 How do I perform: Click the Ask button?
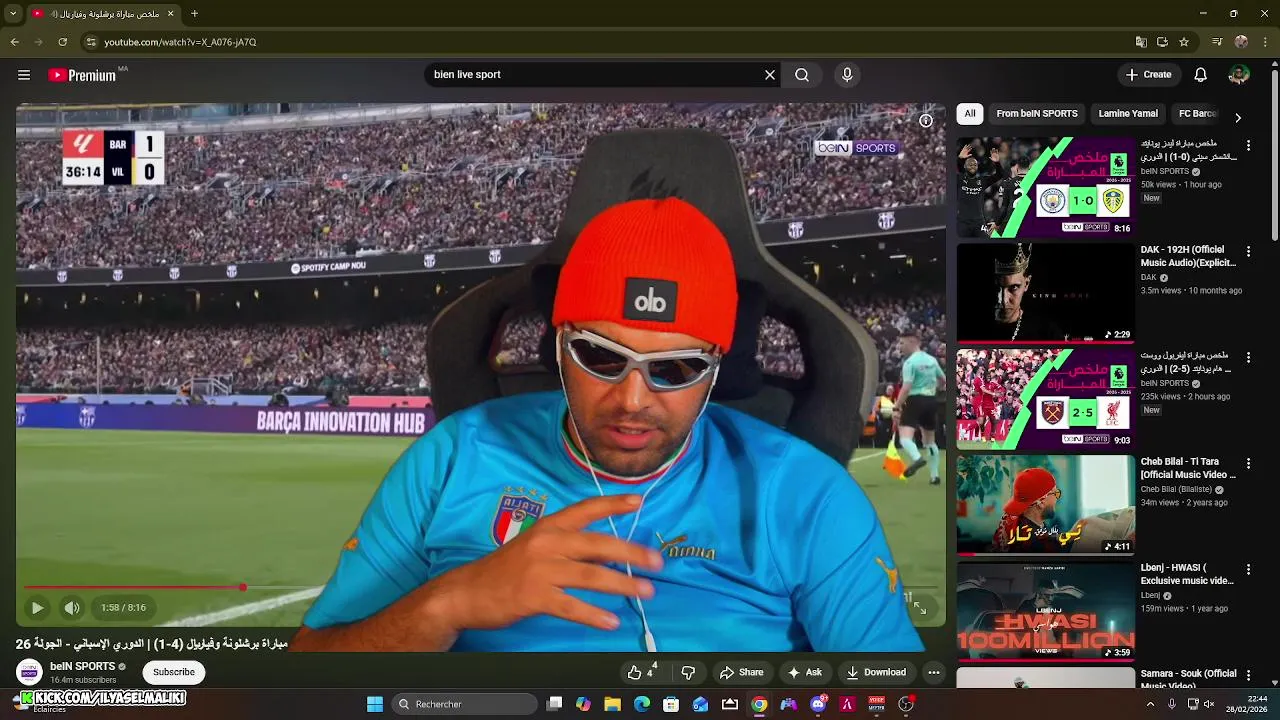(x=805, y=672)
